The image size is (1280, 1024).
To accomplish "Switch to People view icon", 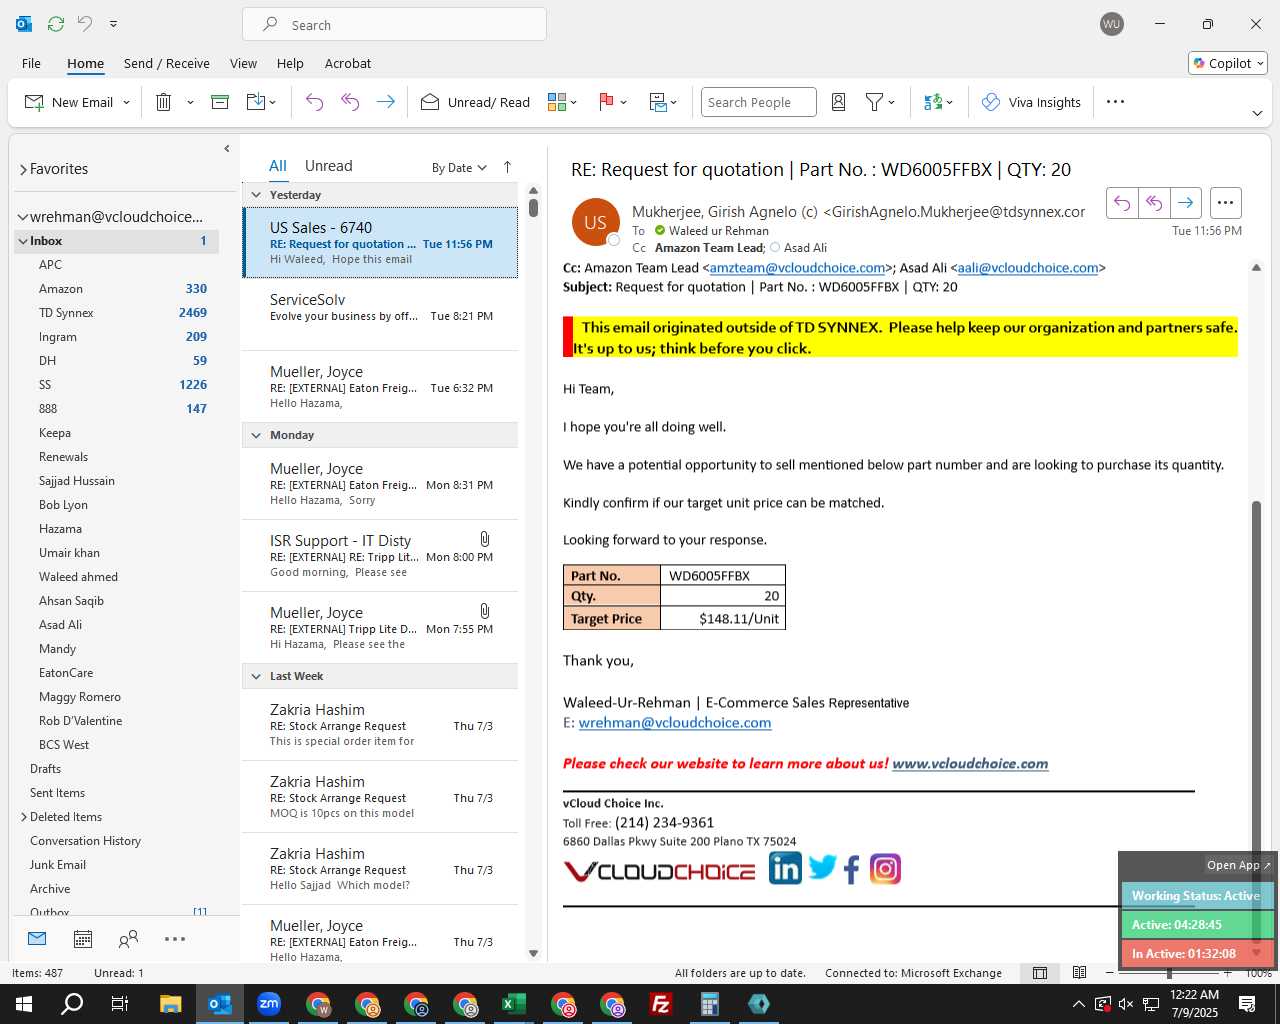I will 128,938.
